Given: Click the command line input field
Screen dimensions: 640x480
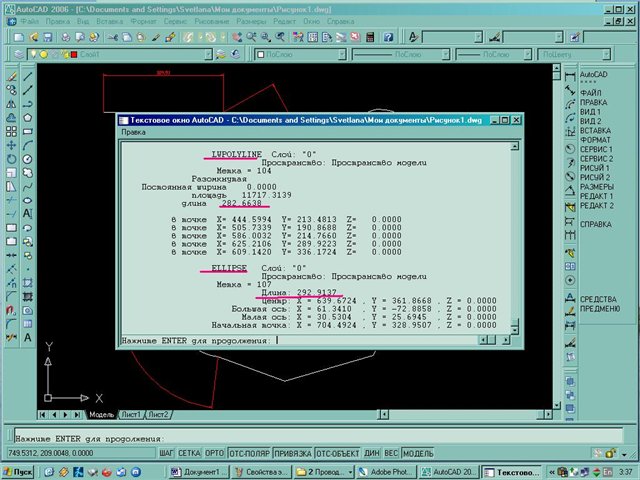Looking at the screenshot, I should (300, 438).
